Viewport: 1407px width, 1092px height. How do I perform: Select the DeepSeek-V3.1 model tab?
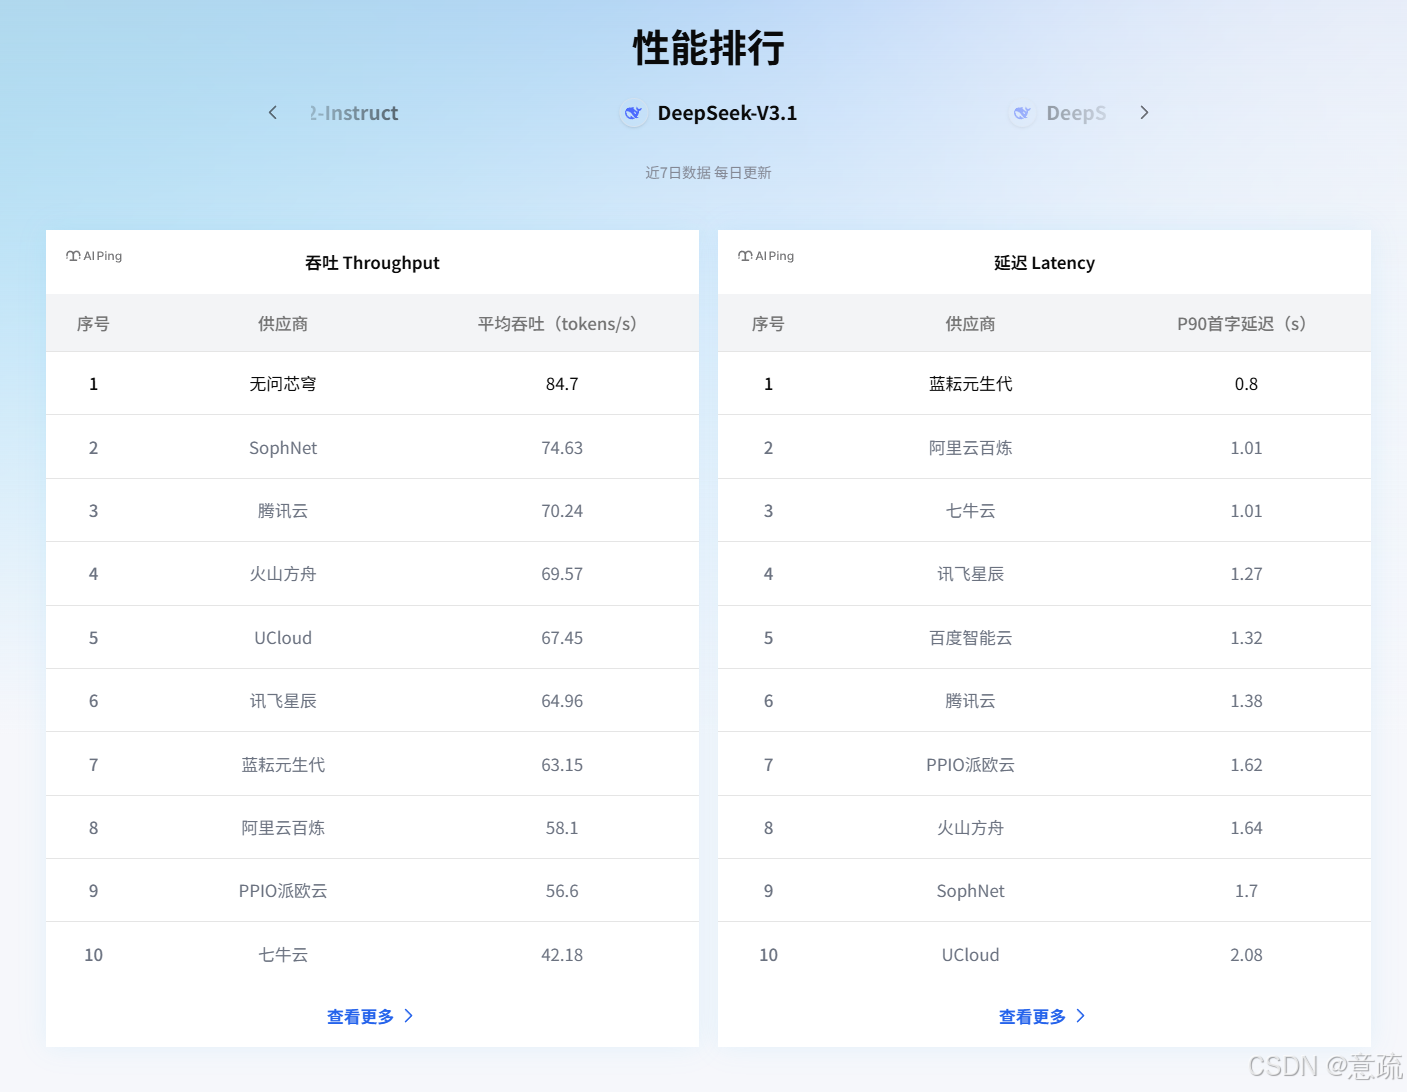click(709, 113)
